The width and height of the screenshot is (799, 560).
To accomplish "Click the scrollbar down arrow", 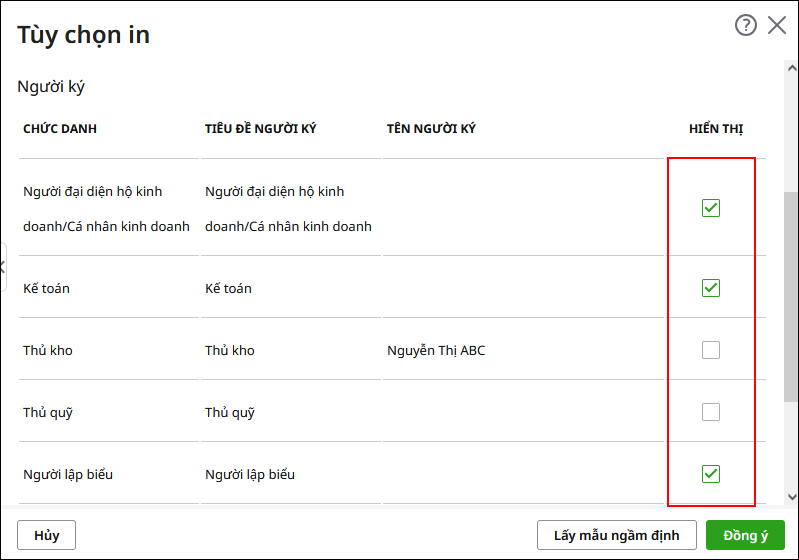I will click(x=791, y=496).
